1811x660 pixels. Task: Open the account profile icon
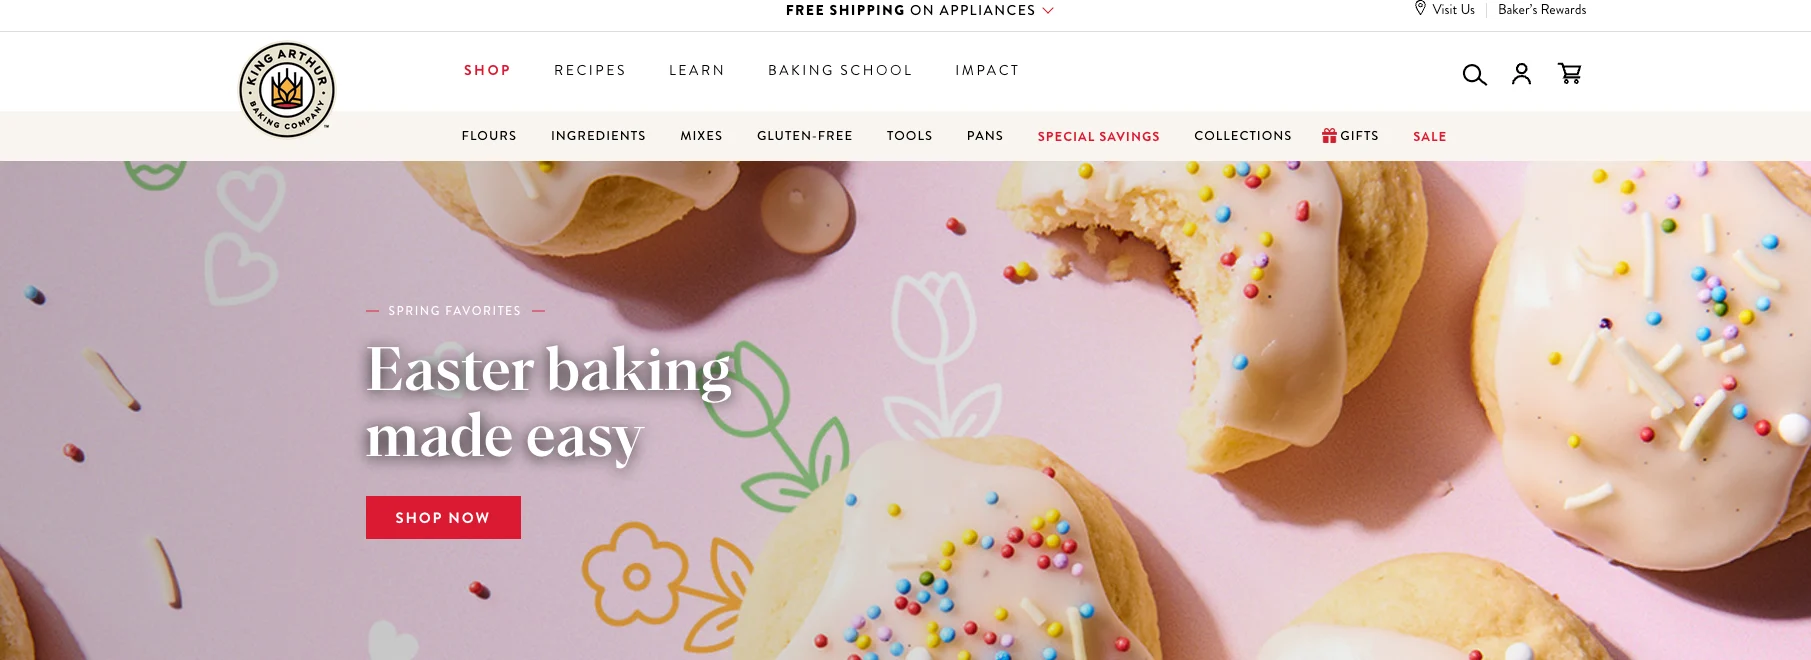coord(1521,74)
